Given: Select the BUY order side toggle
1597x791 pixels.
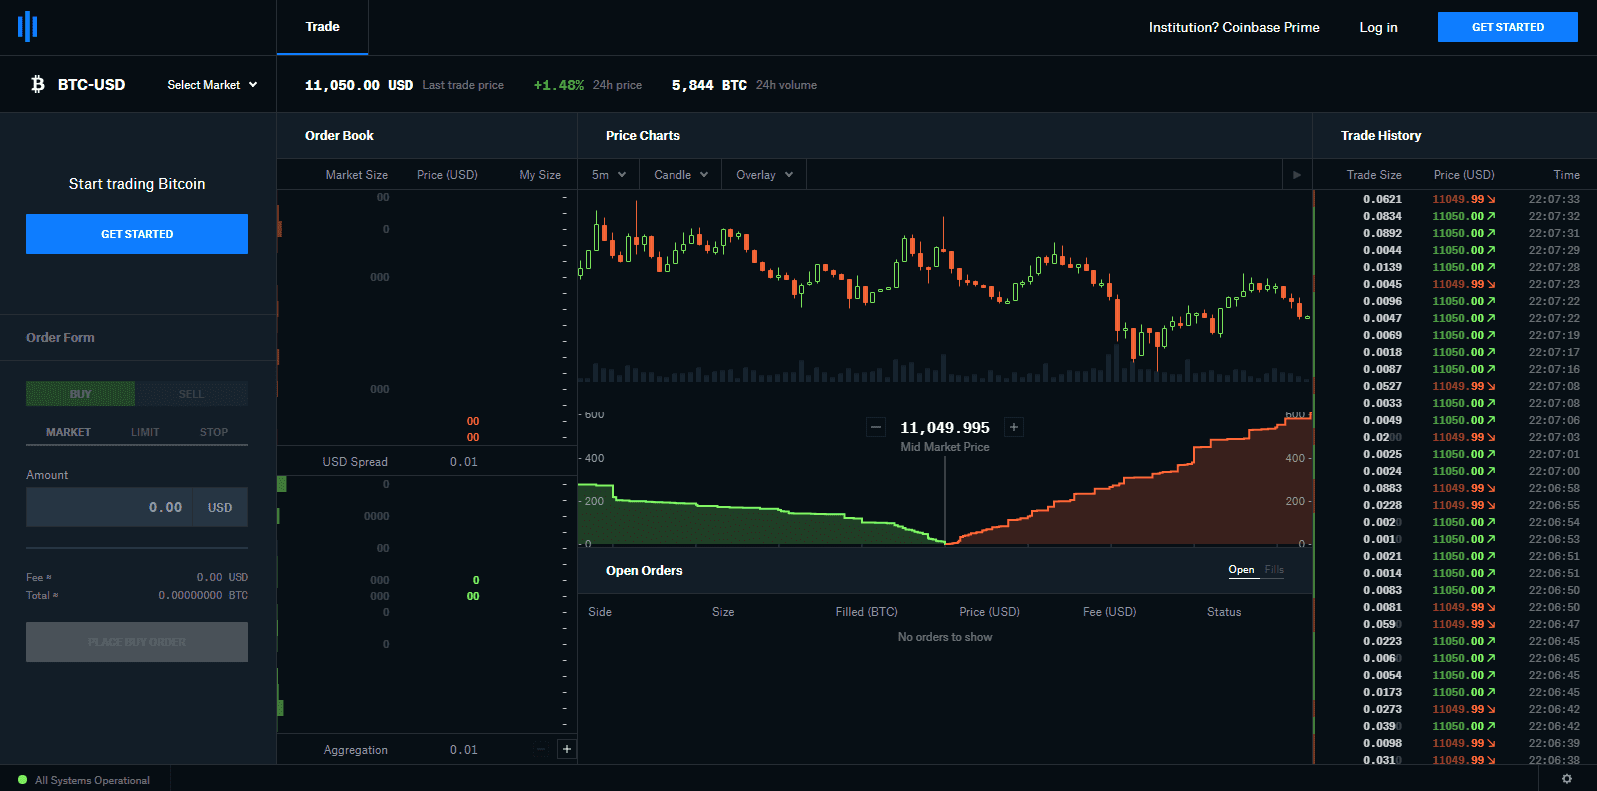Looking at the screenshot, I should click(x=80, y=394).
